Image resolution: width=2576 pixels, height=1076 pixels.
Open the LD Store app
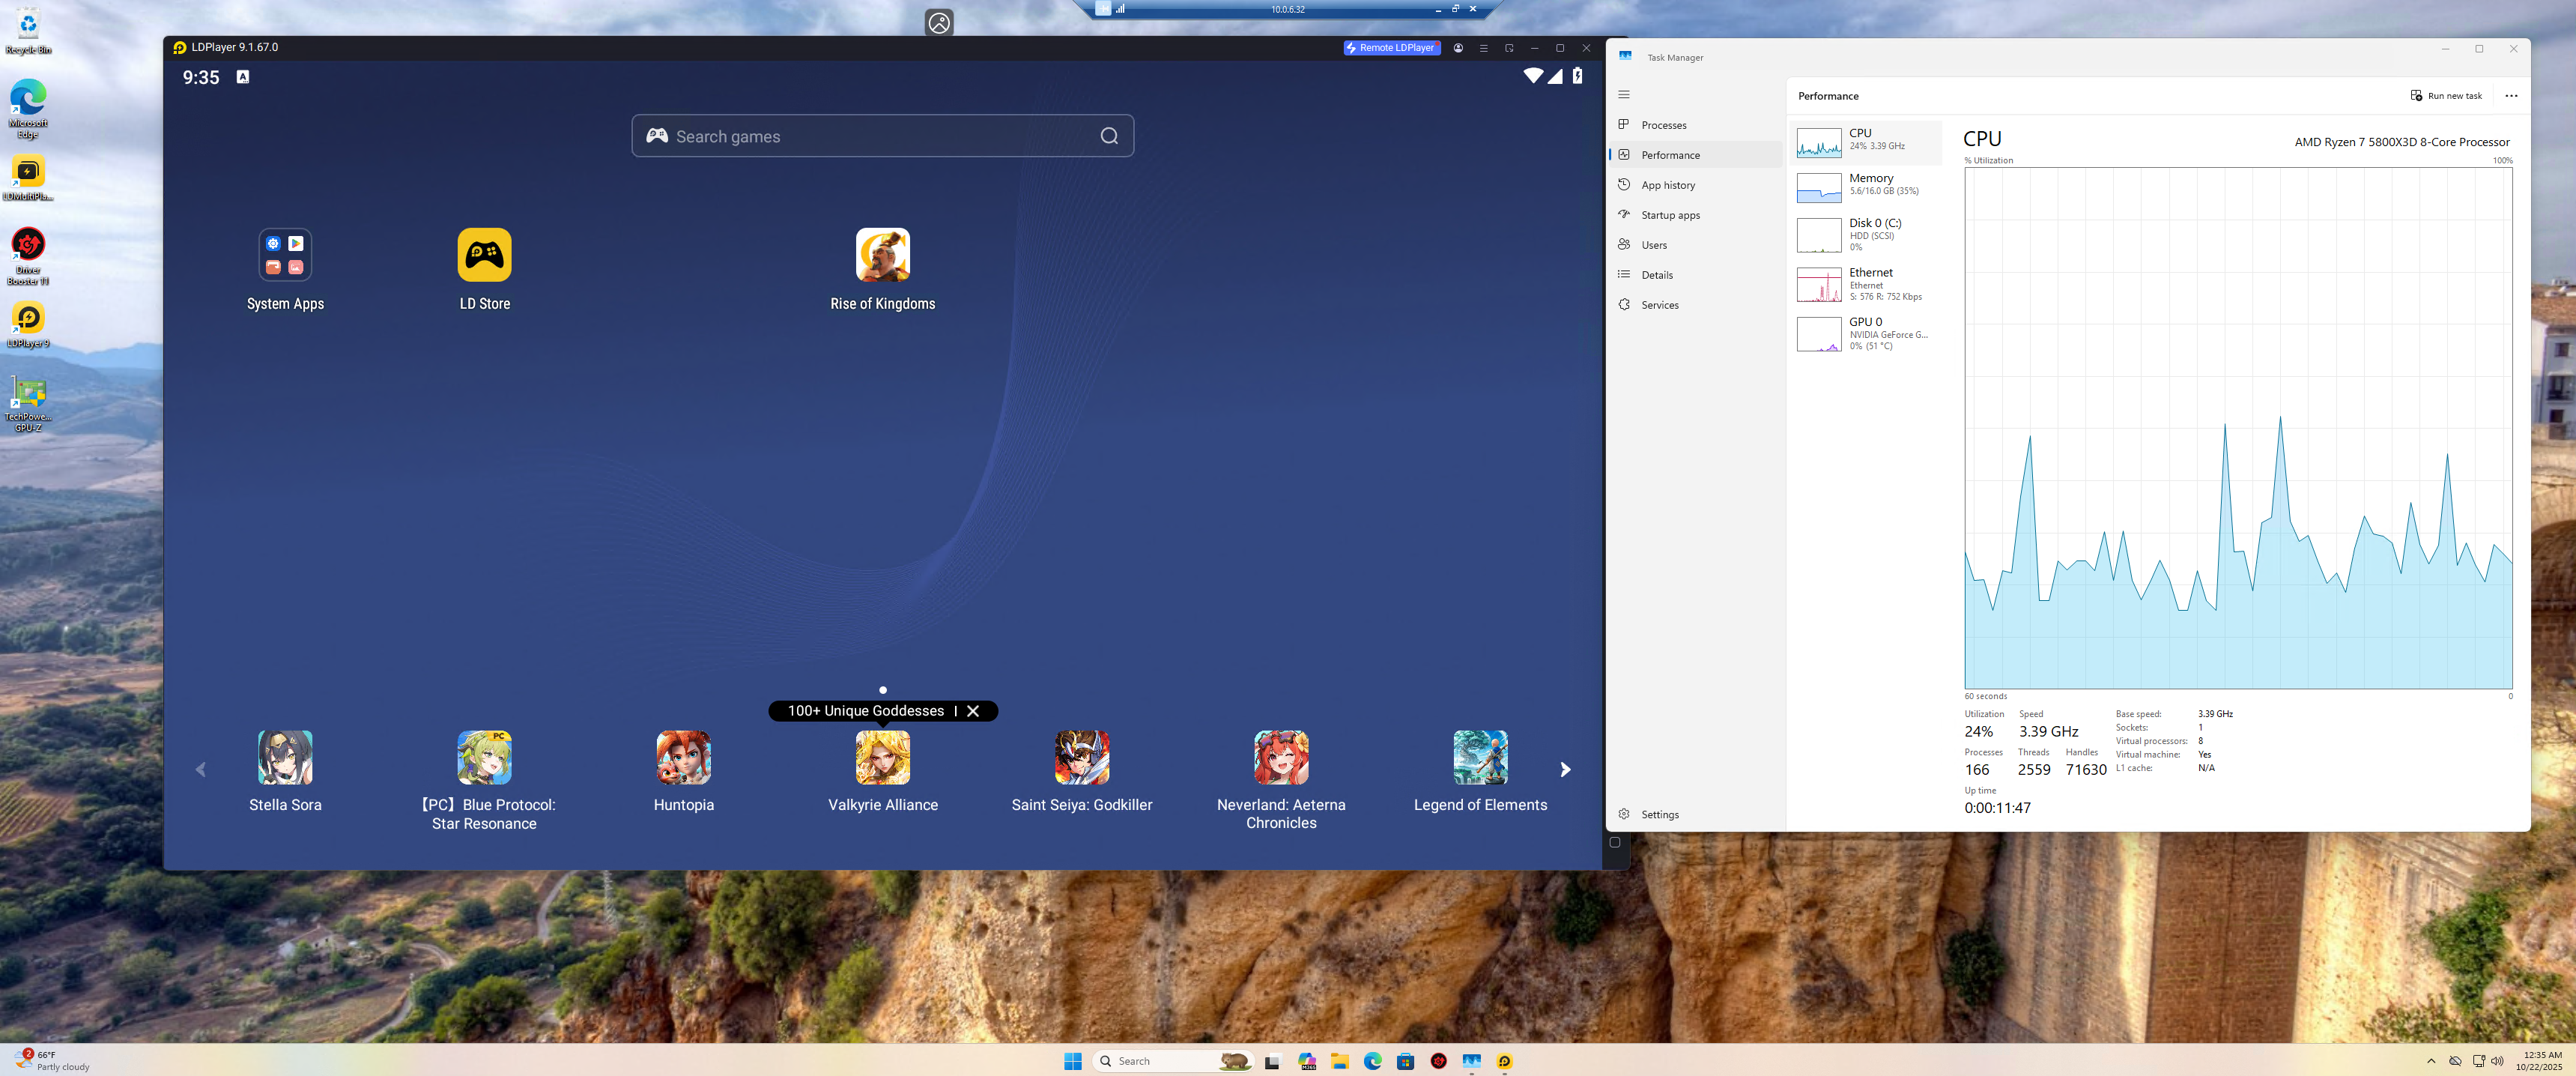point(484,255)
